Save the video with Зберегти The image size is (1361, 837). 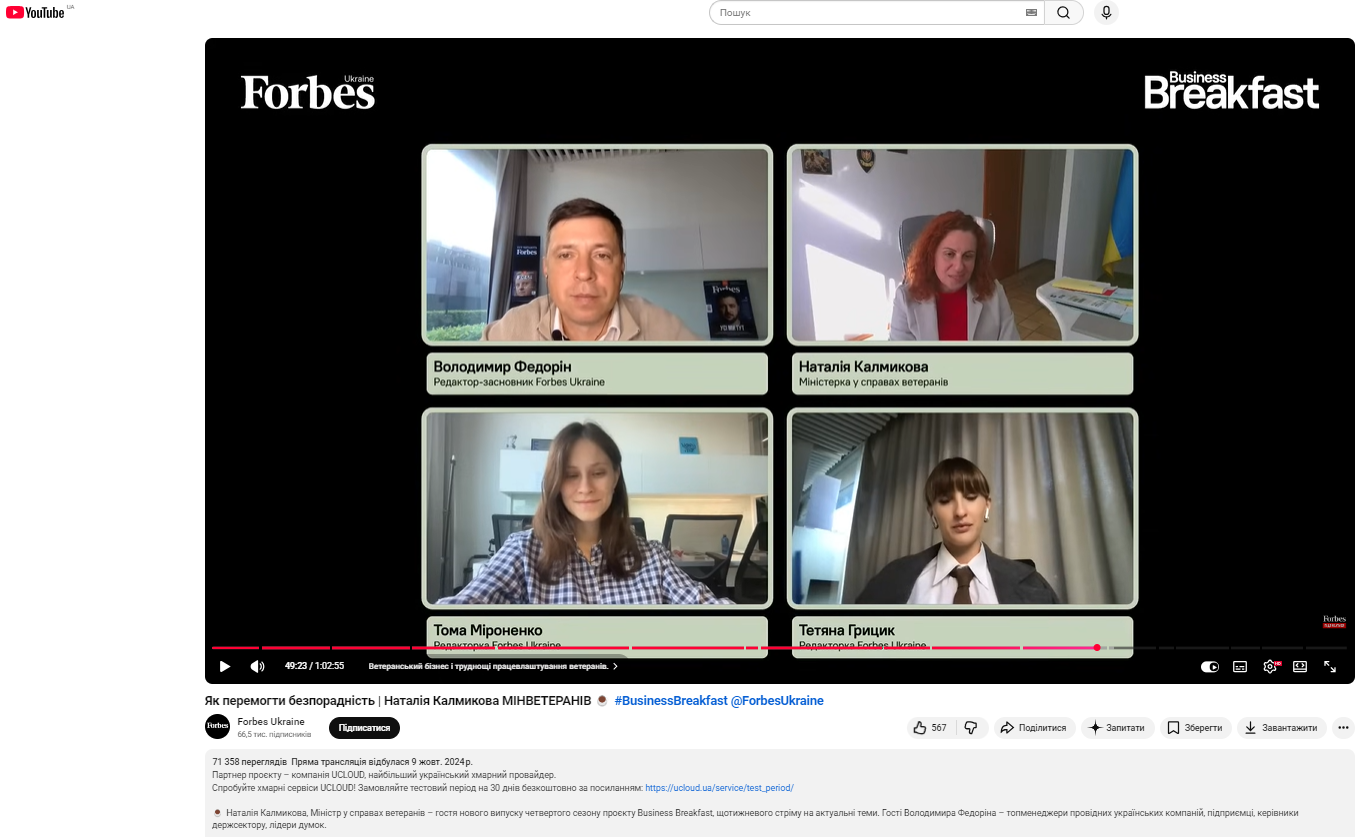click(1195, 728)
